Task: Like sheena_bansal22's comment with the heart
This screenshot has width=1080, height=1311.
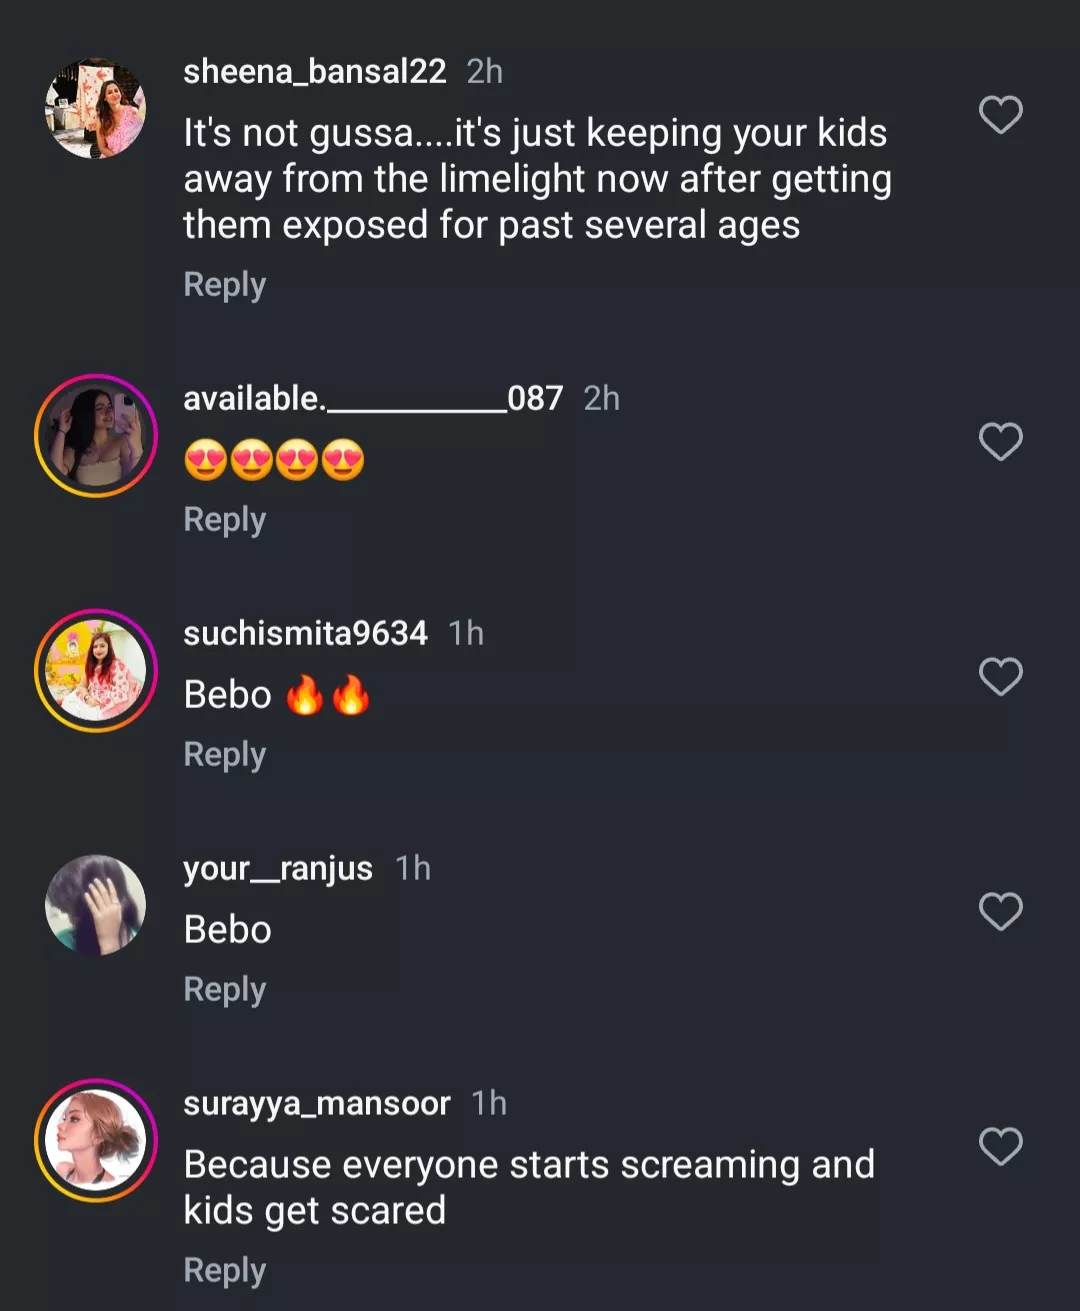Action: click(1000, 115)
